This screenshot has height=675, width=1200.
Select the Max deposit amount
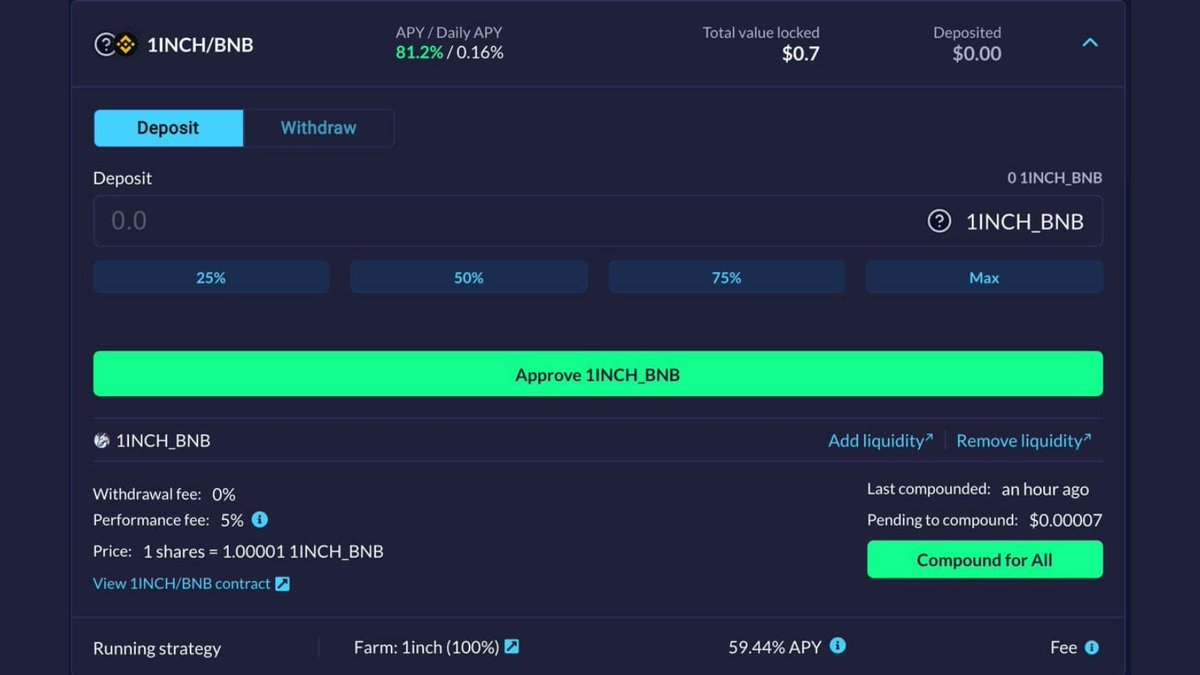point(984,278)
